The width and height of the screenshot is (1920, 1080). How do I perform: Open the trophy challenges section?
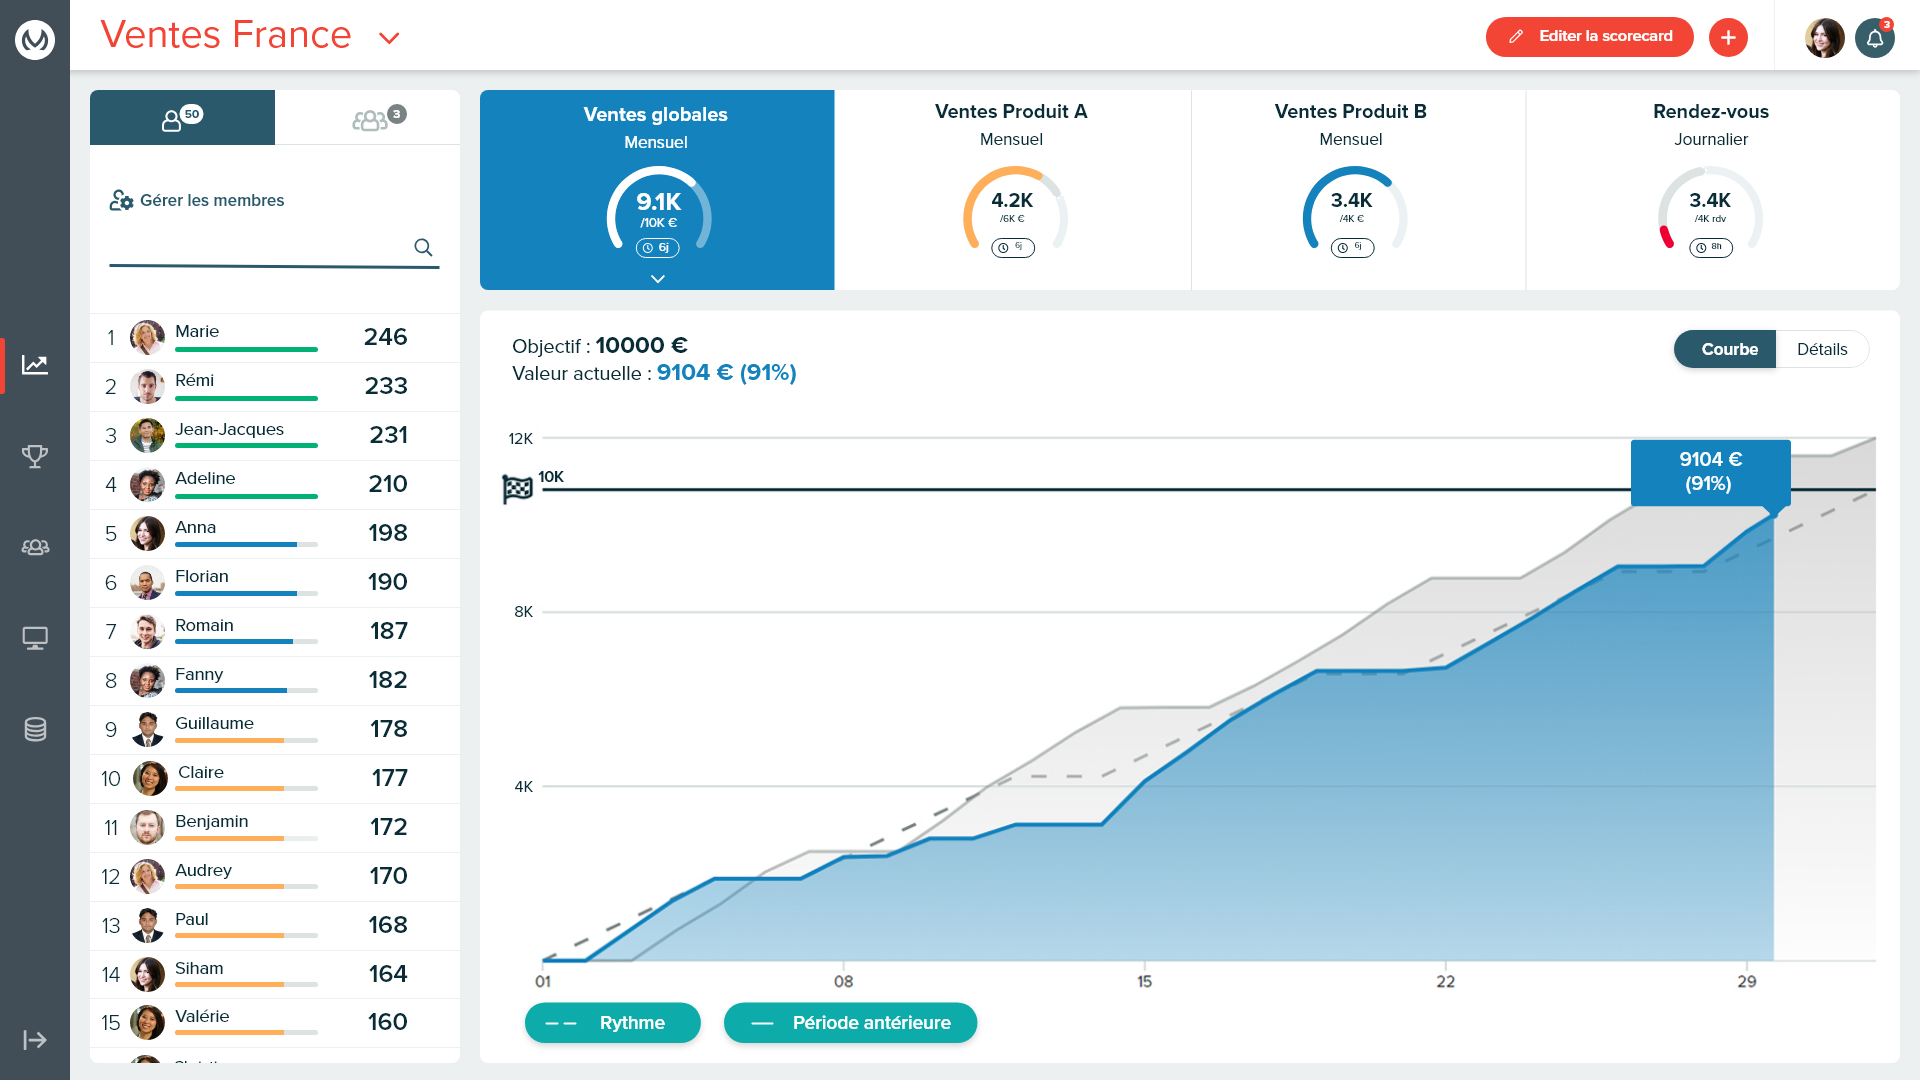click(35, 456)
